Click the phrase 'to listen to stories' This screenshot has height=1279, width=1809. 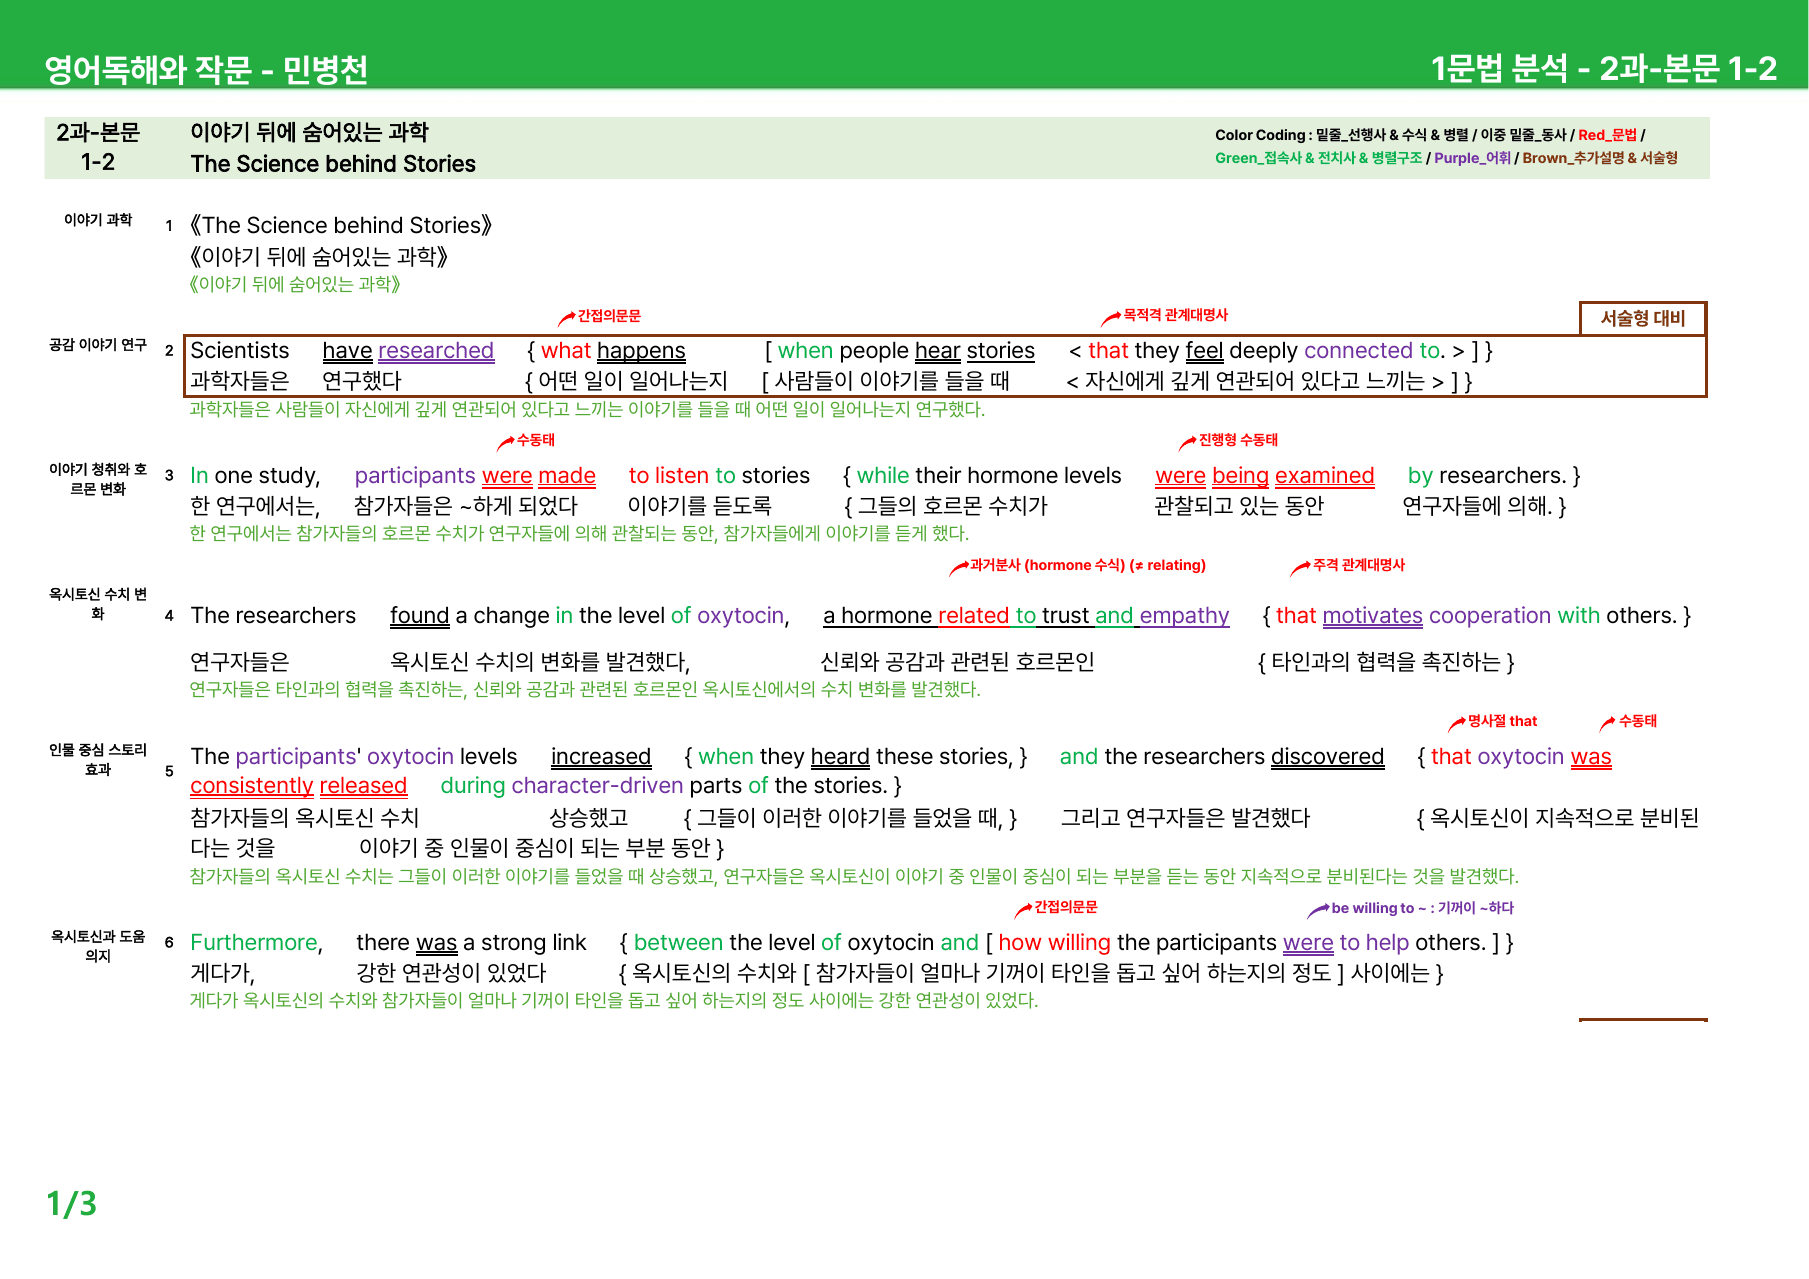pos(719,476)
